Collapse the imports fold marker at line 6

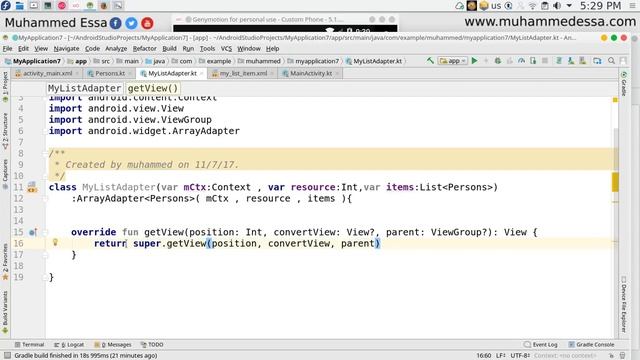45,131
